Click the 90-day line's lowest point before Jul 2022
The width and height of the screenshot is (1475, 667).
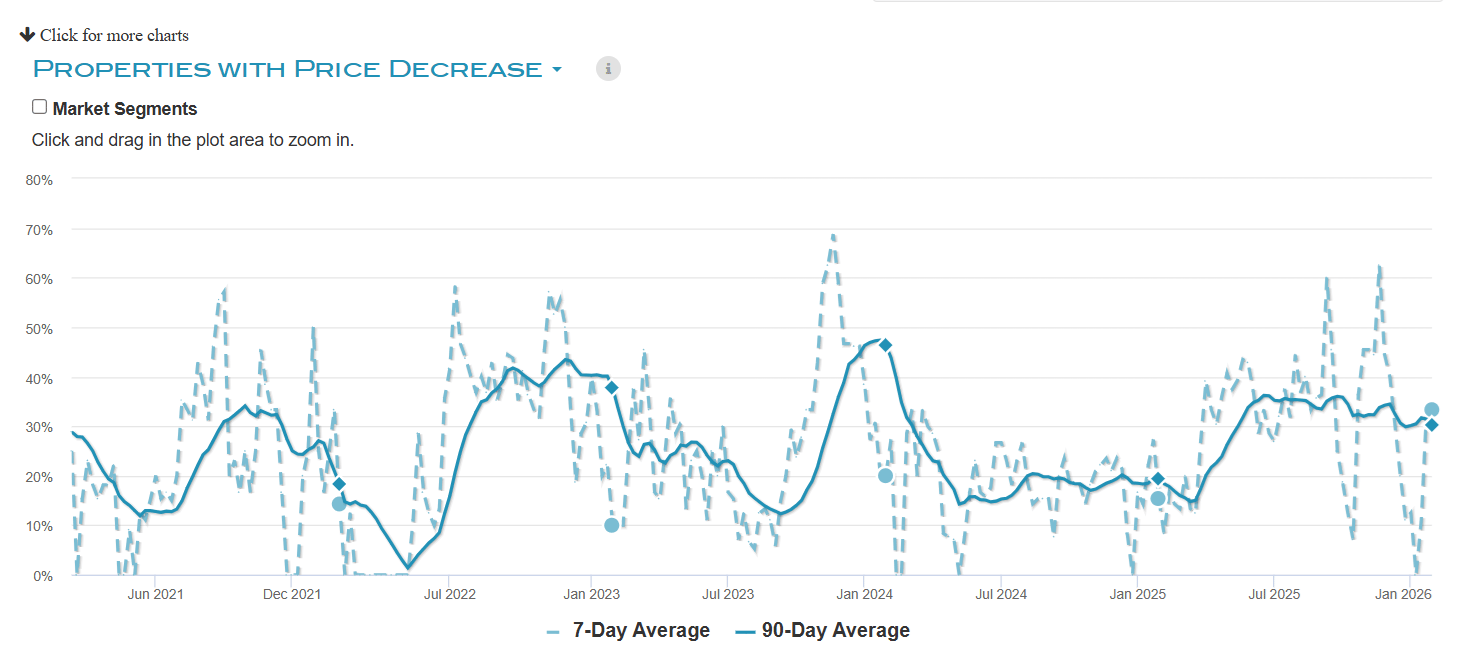click(407, 567)
